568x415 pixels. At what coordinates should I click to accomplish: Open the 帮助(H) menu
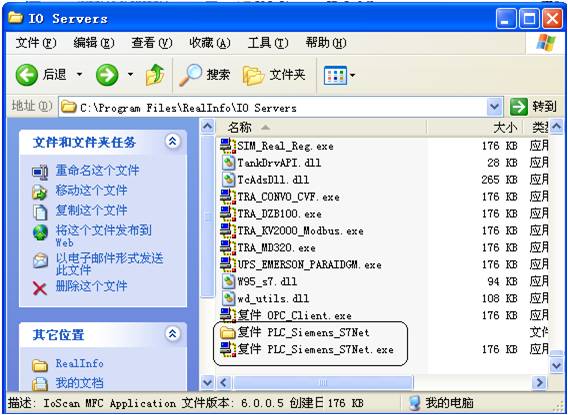point(326,43)
